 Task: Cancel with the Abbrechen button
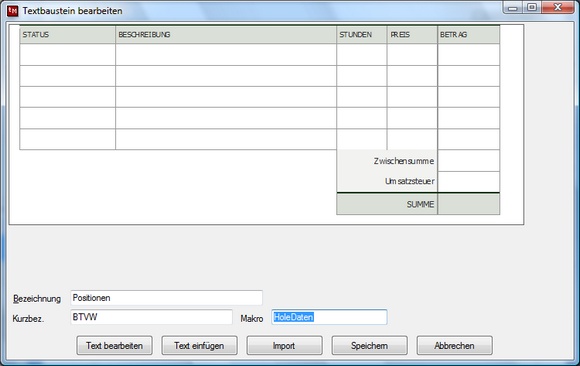[x=455, y=345]
